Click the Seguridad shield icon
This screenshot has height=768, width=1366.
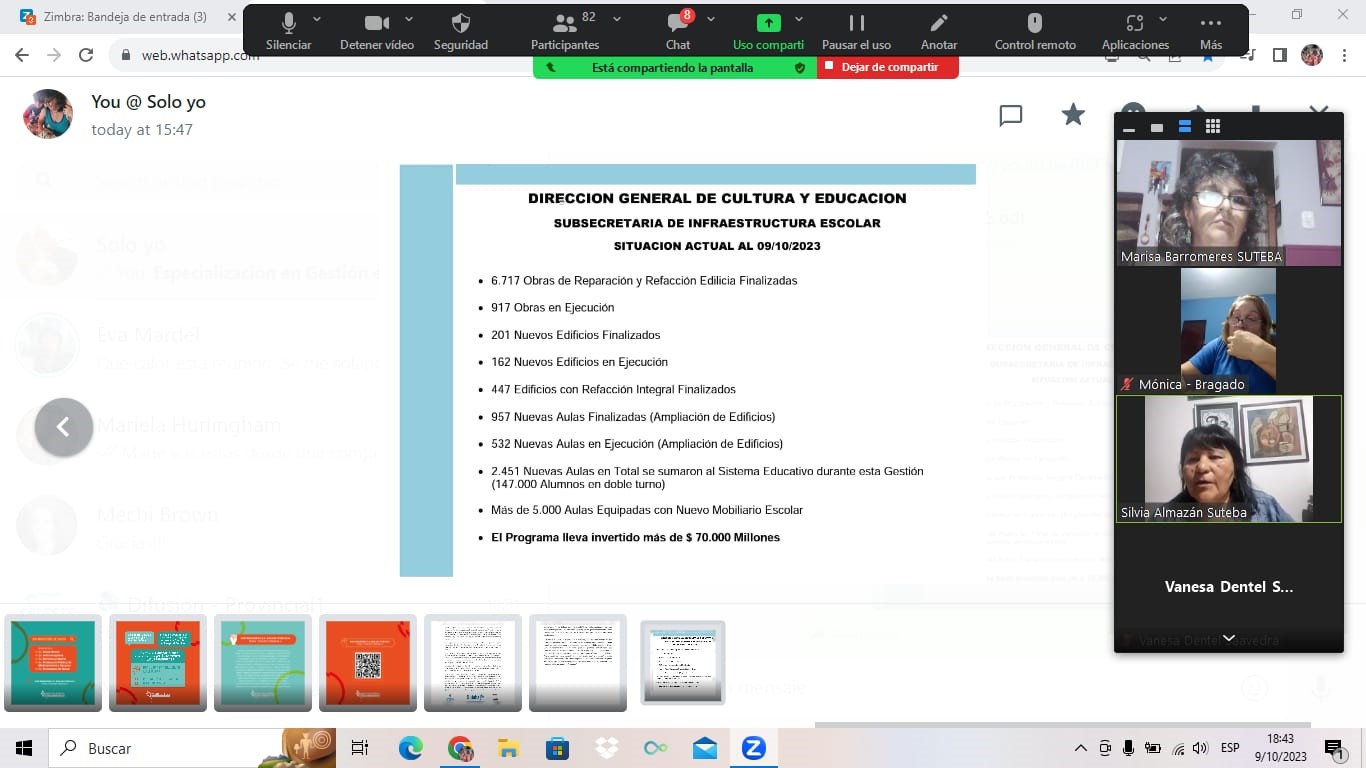461,24
